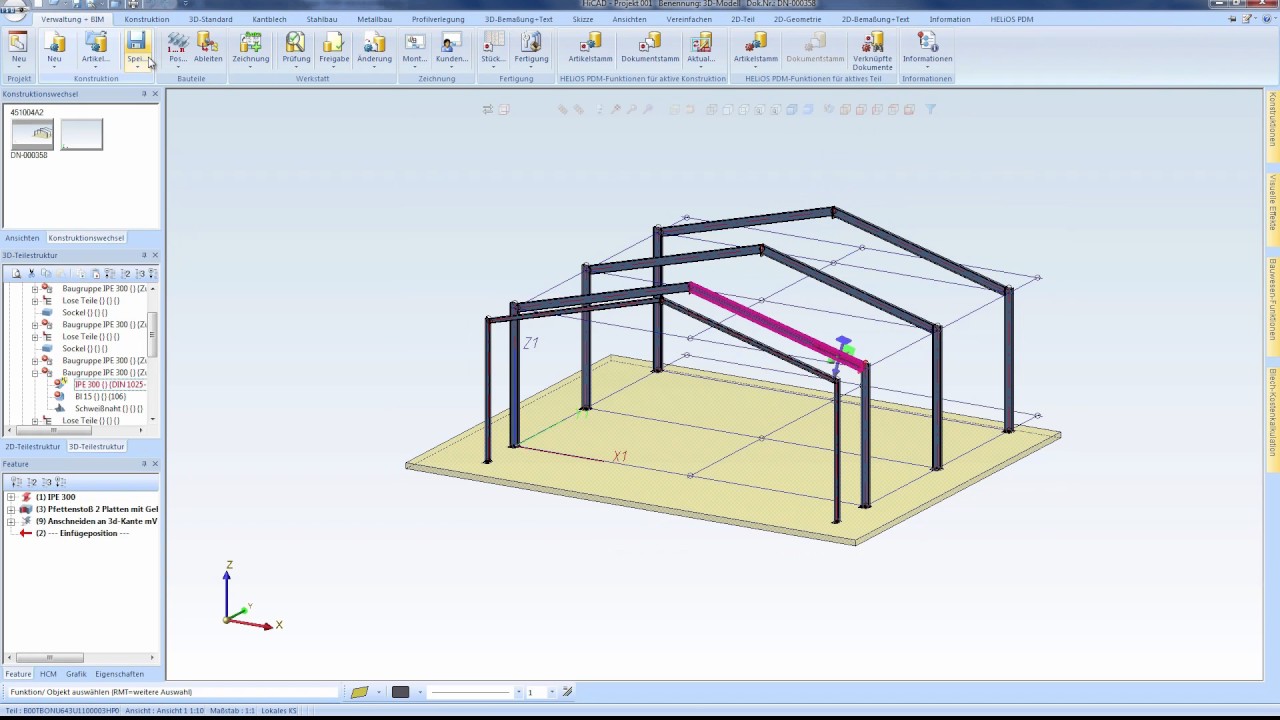1280x720 pixels.
Task: Click the Ableiten icon in Bauteile group
Action: [208, 46]
